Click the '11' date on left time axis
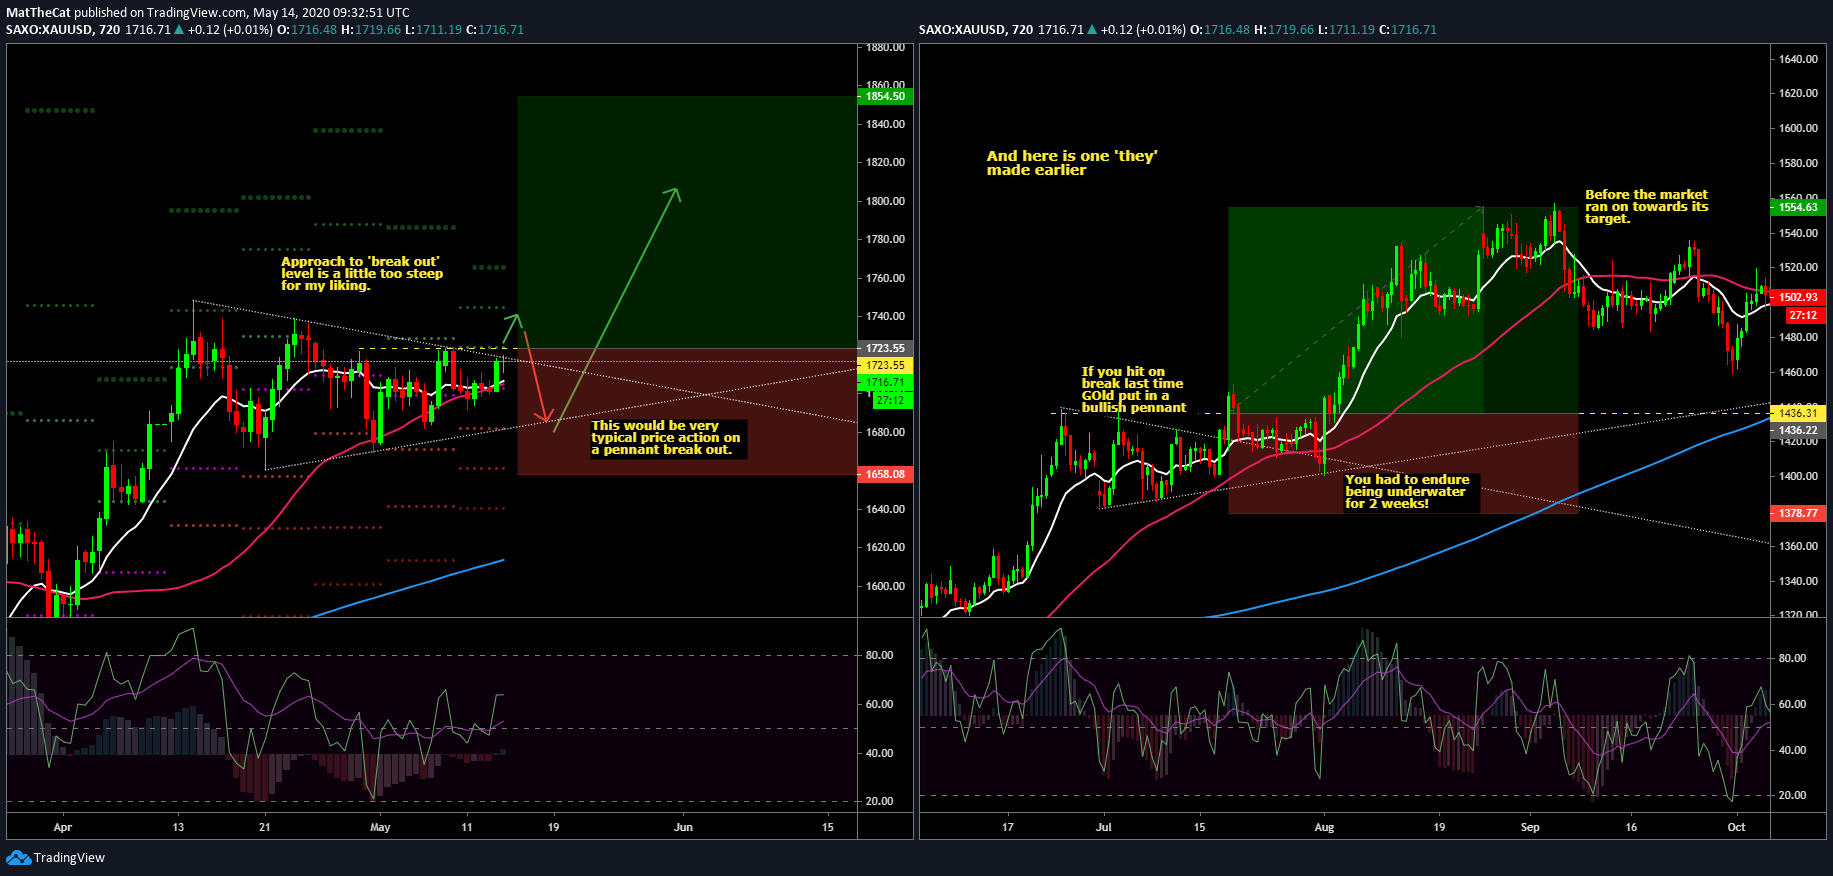The height and width of the screenshot is (876, 1833). 467,827
